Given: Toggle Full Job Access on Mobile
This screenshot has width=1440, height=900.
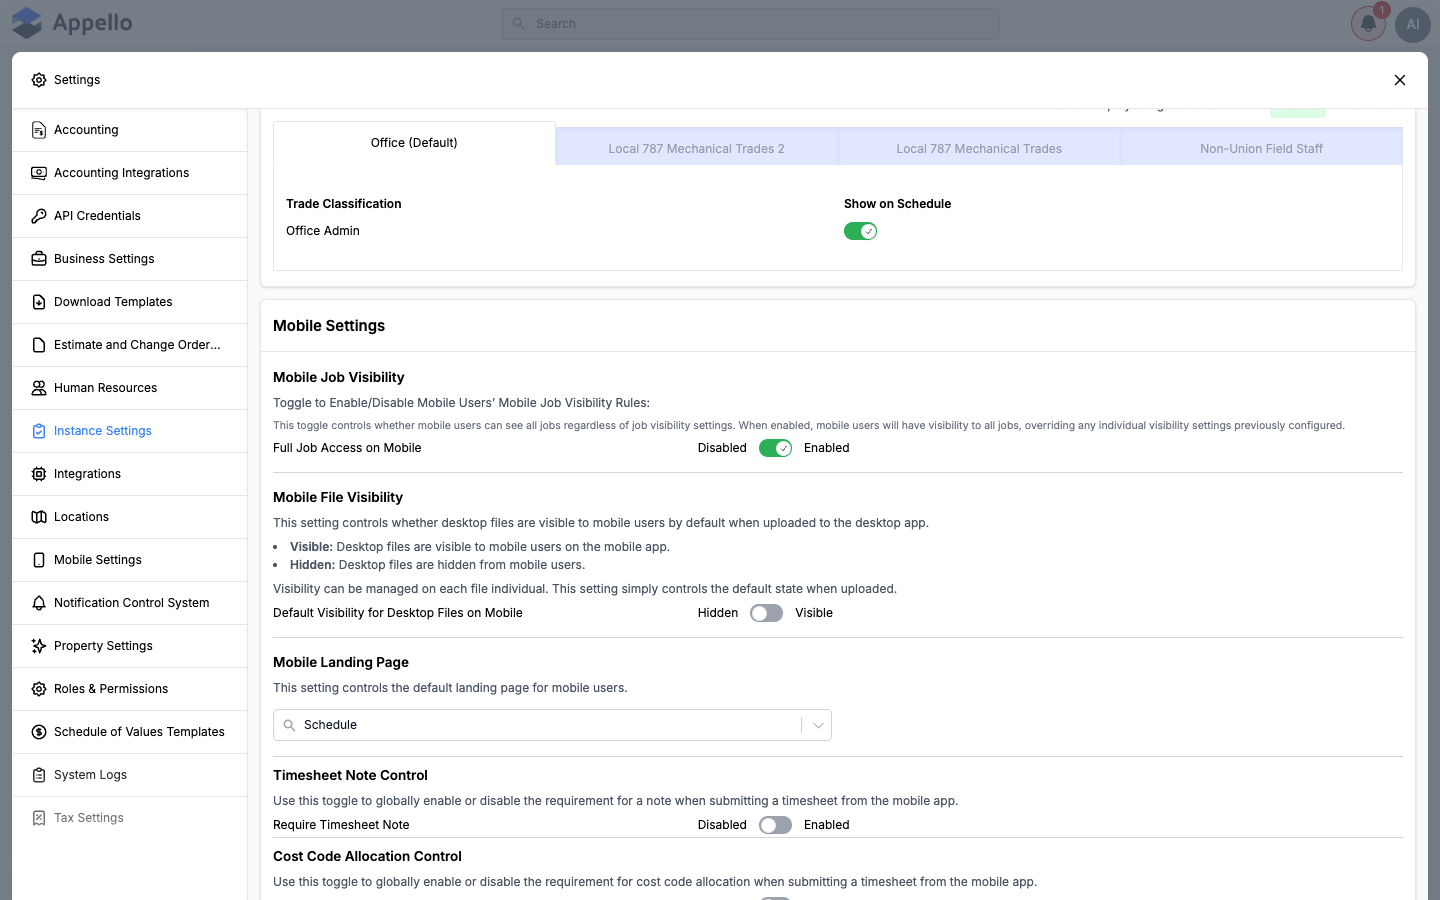Looking at the screenshot, I should 775,448.
